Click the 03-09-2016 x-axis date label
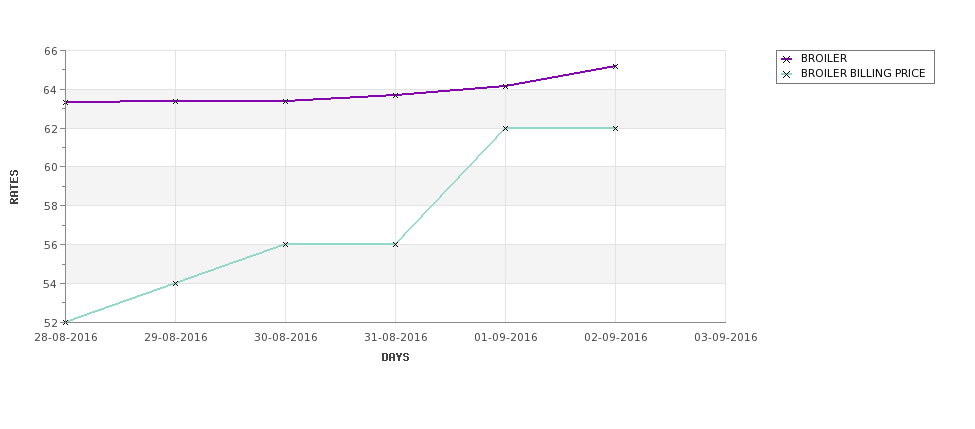Viewport: 975px width, 429px height. (725, 338)
